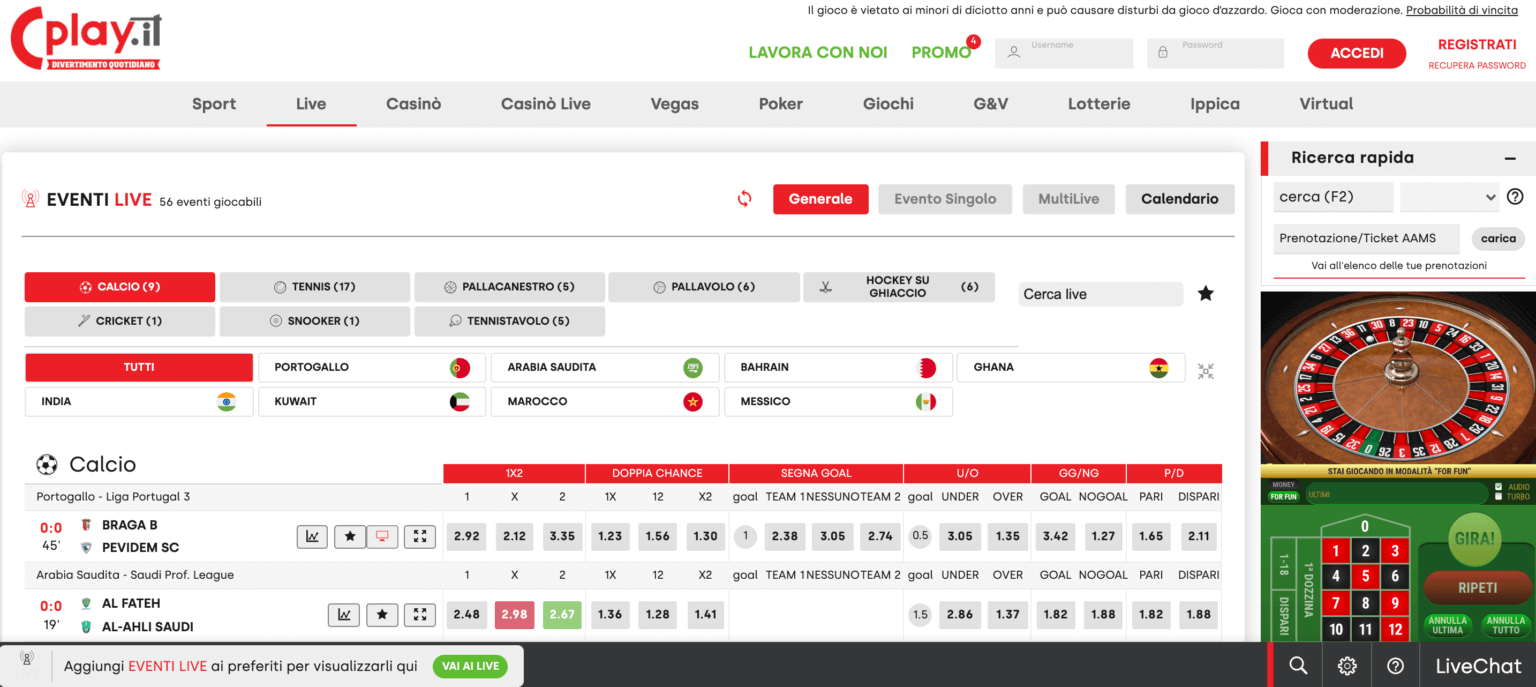Viewport: 1536px width, 687px height.
Task: Go to the Poker section
Action: (x=781, y=104)
